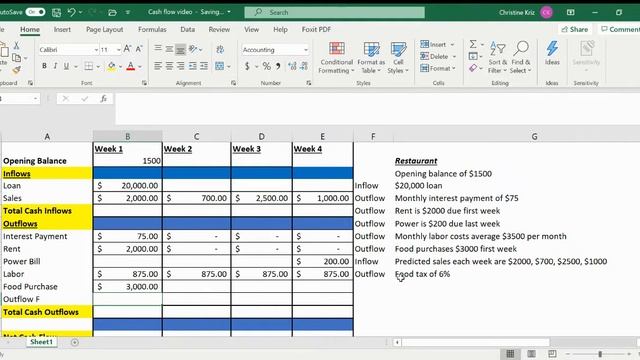The image size is (640, 360).
Task: Increase font size with large A icon
Action: coord(127,49)
